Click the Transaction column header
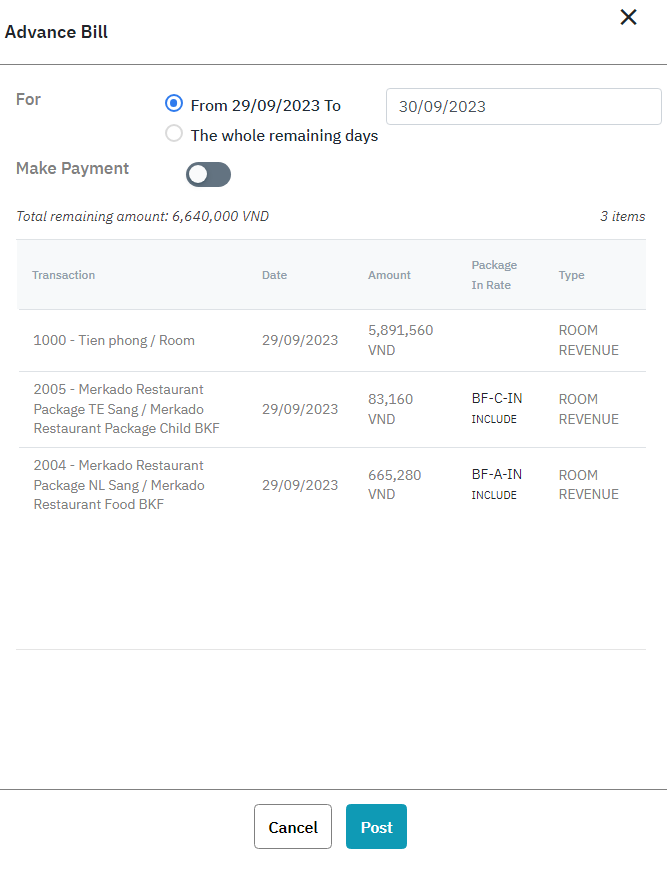The height and width of the screenshot is (874, 667). (64, 275)
